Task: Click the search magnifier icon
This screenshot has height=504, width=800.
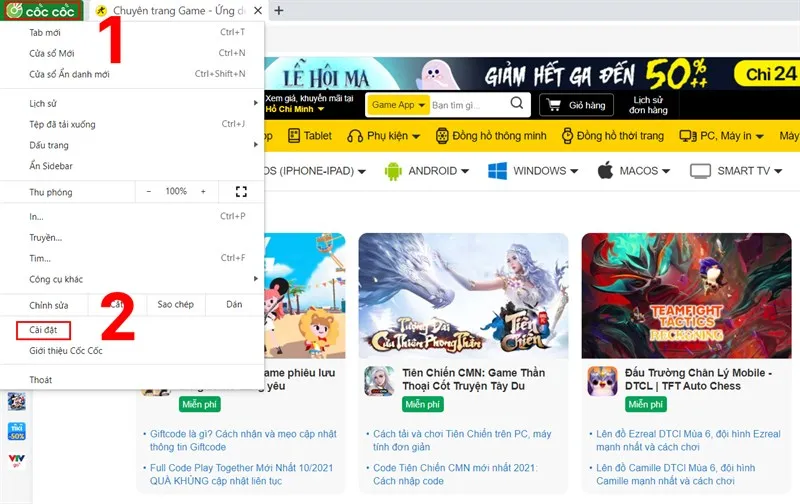Action: 516,104
